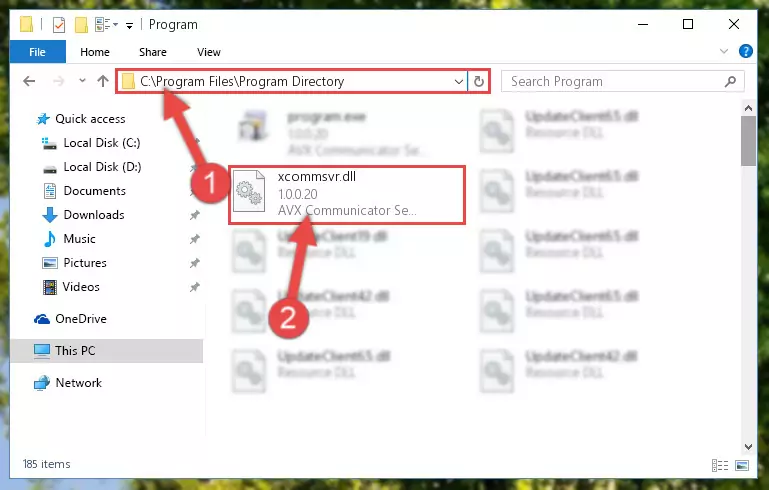Open the address bar history dropdown
Image resolution: width=769 pixels, height=490 pixels.
coord(459,81)
